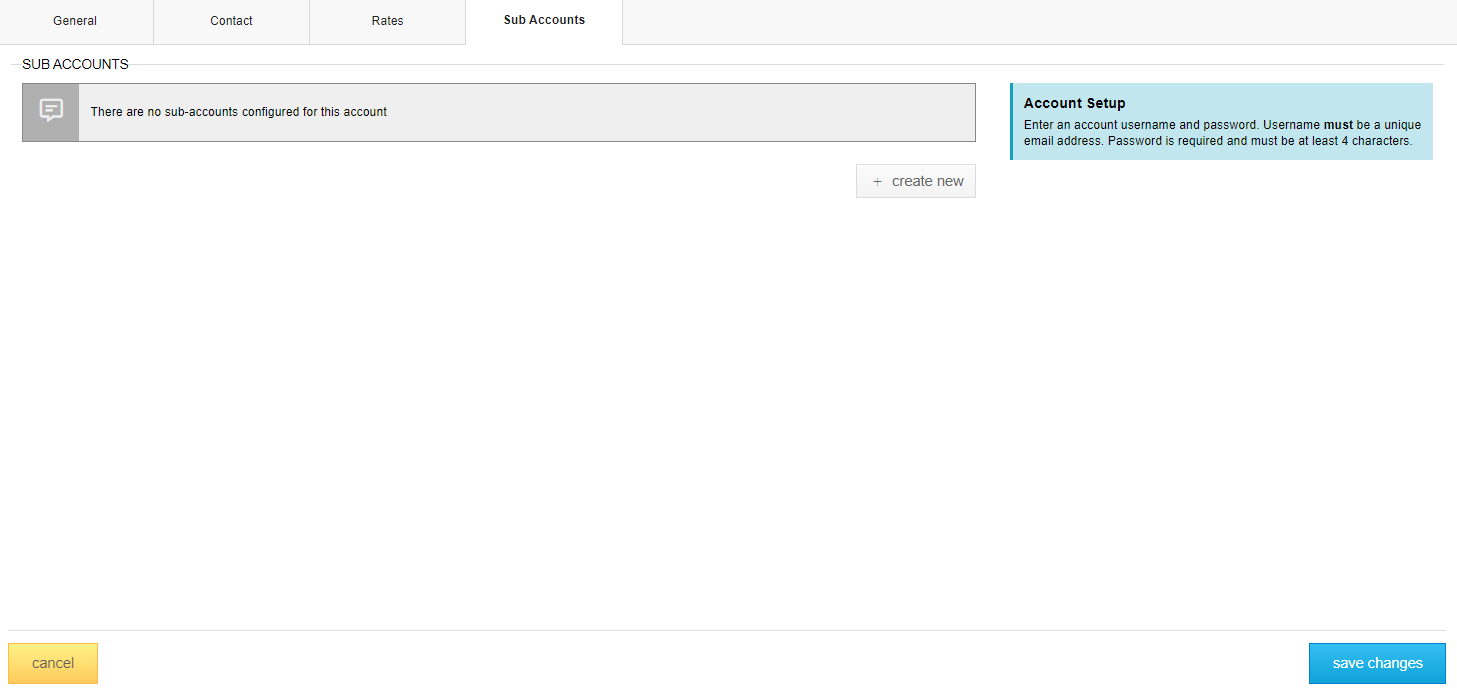
Task: Switch to the General tab
Action: [75, 21]
